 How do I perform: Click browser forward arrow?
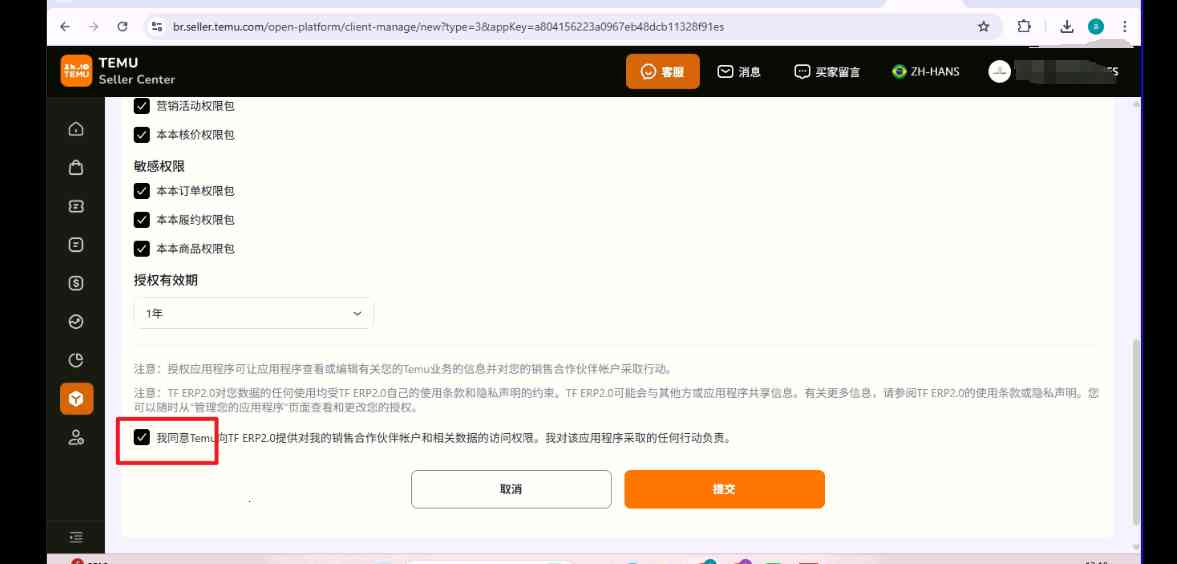pos(93,26)
